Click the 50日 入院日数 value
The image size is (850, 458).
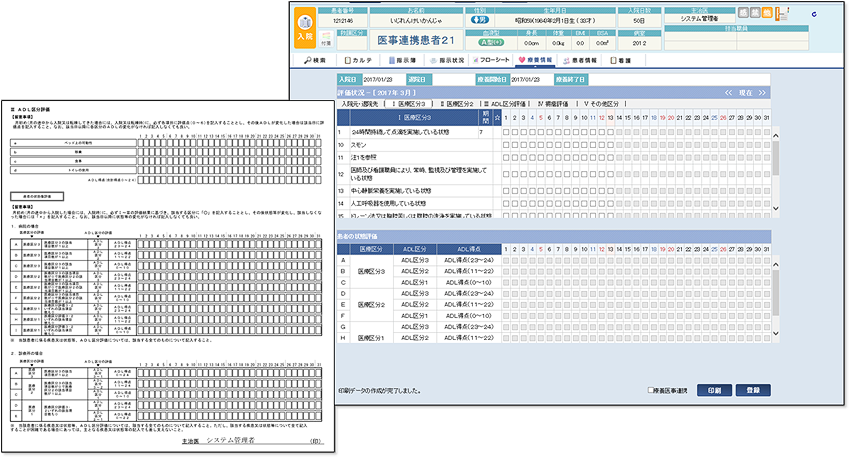639,21
